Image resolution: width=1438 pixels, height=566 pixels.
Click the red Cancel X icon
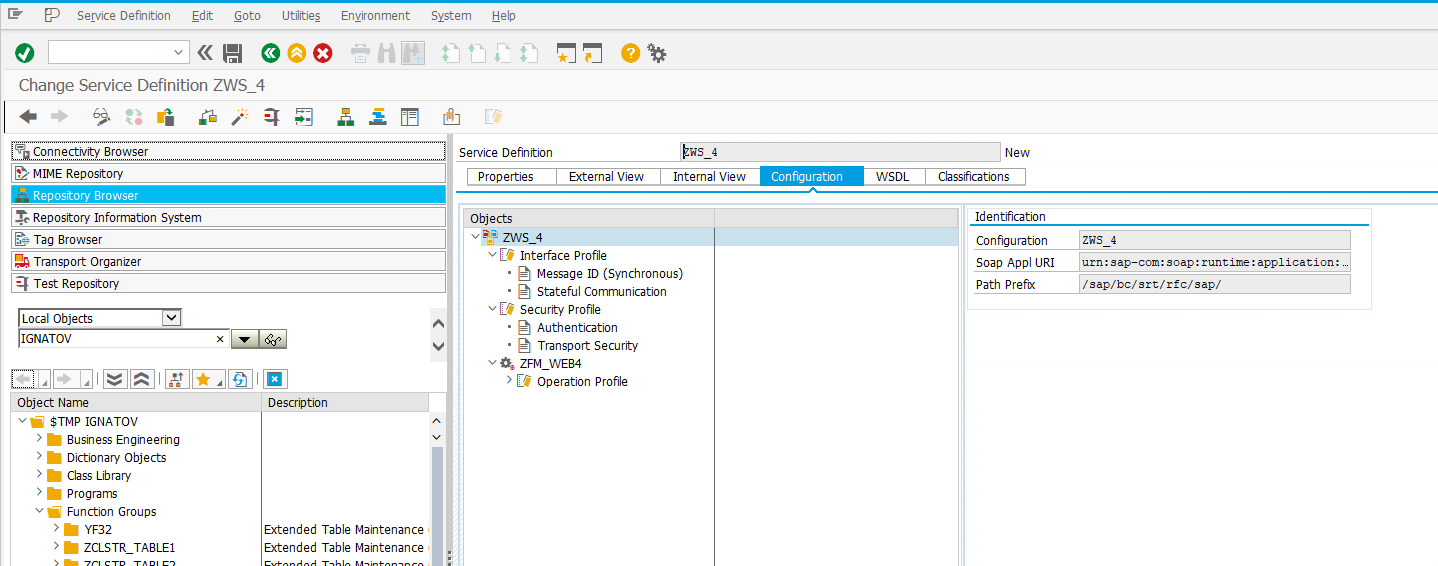[323, 53]
